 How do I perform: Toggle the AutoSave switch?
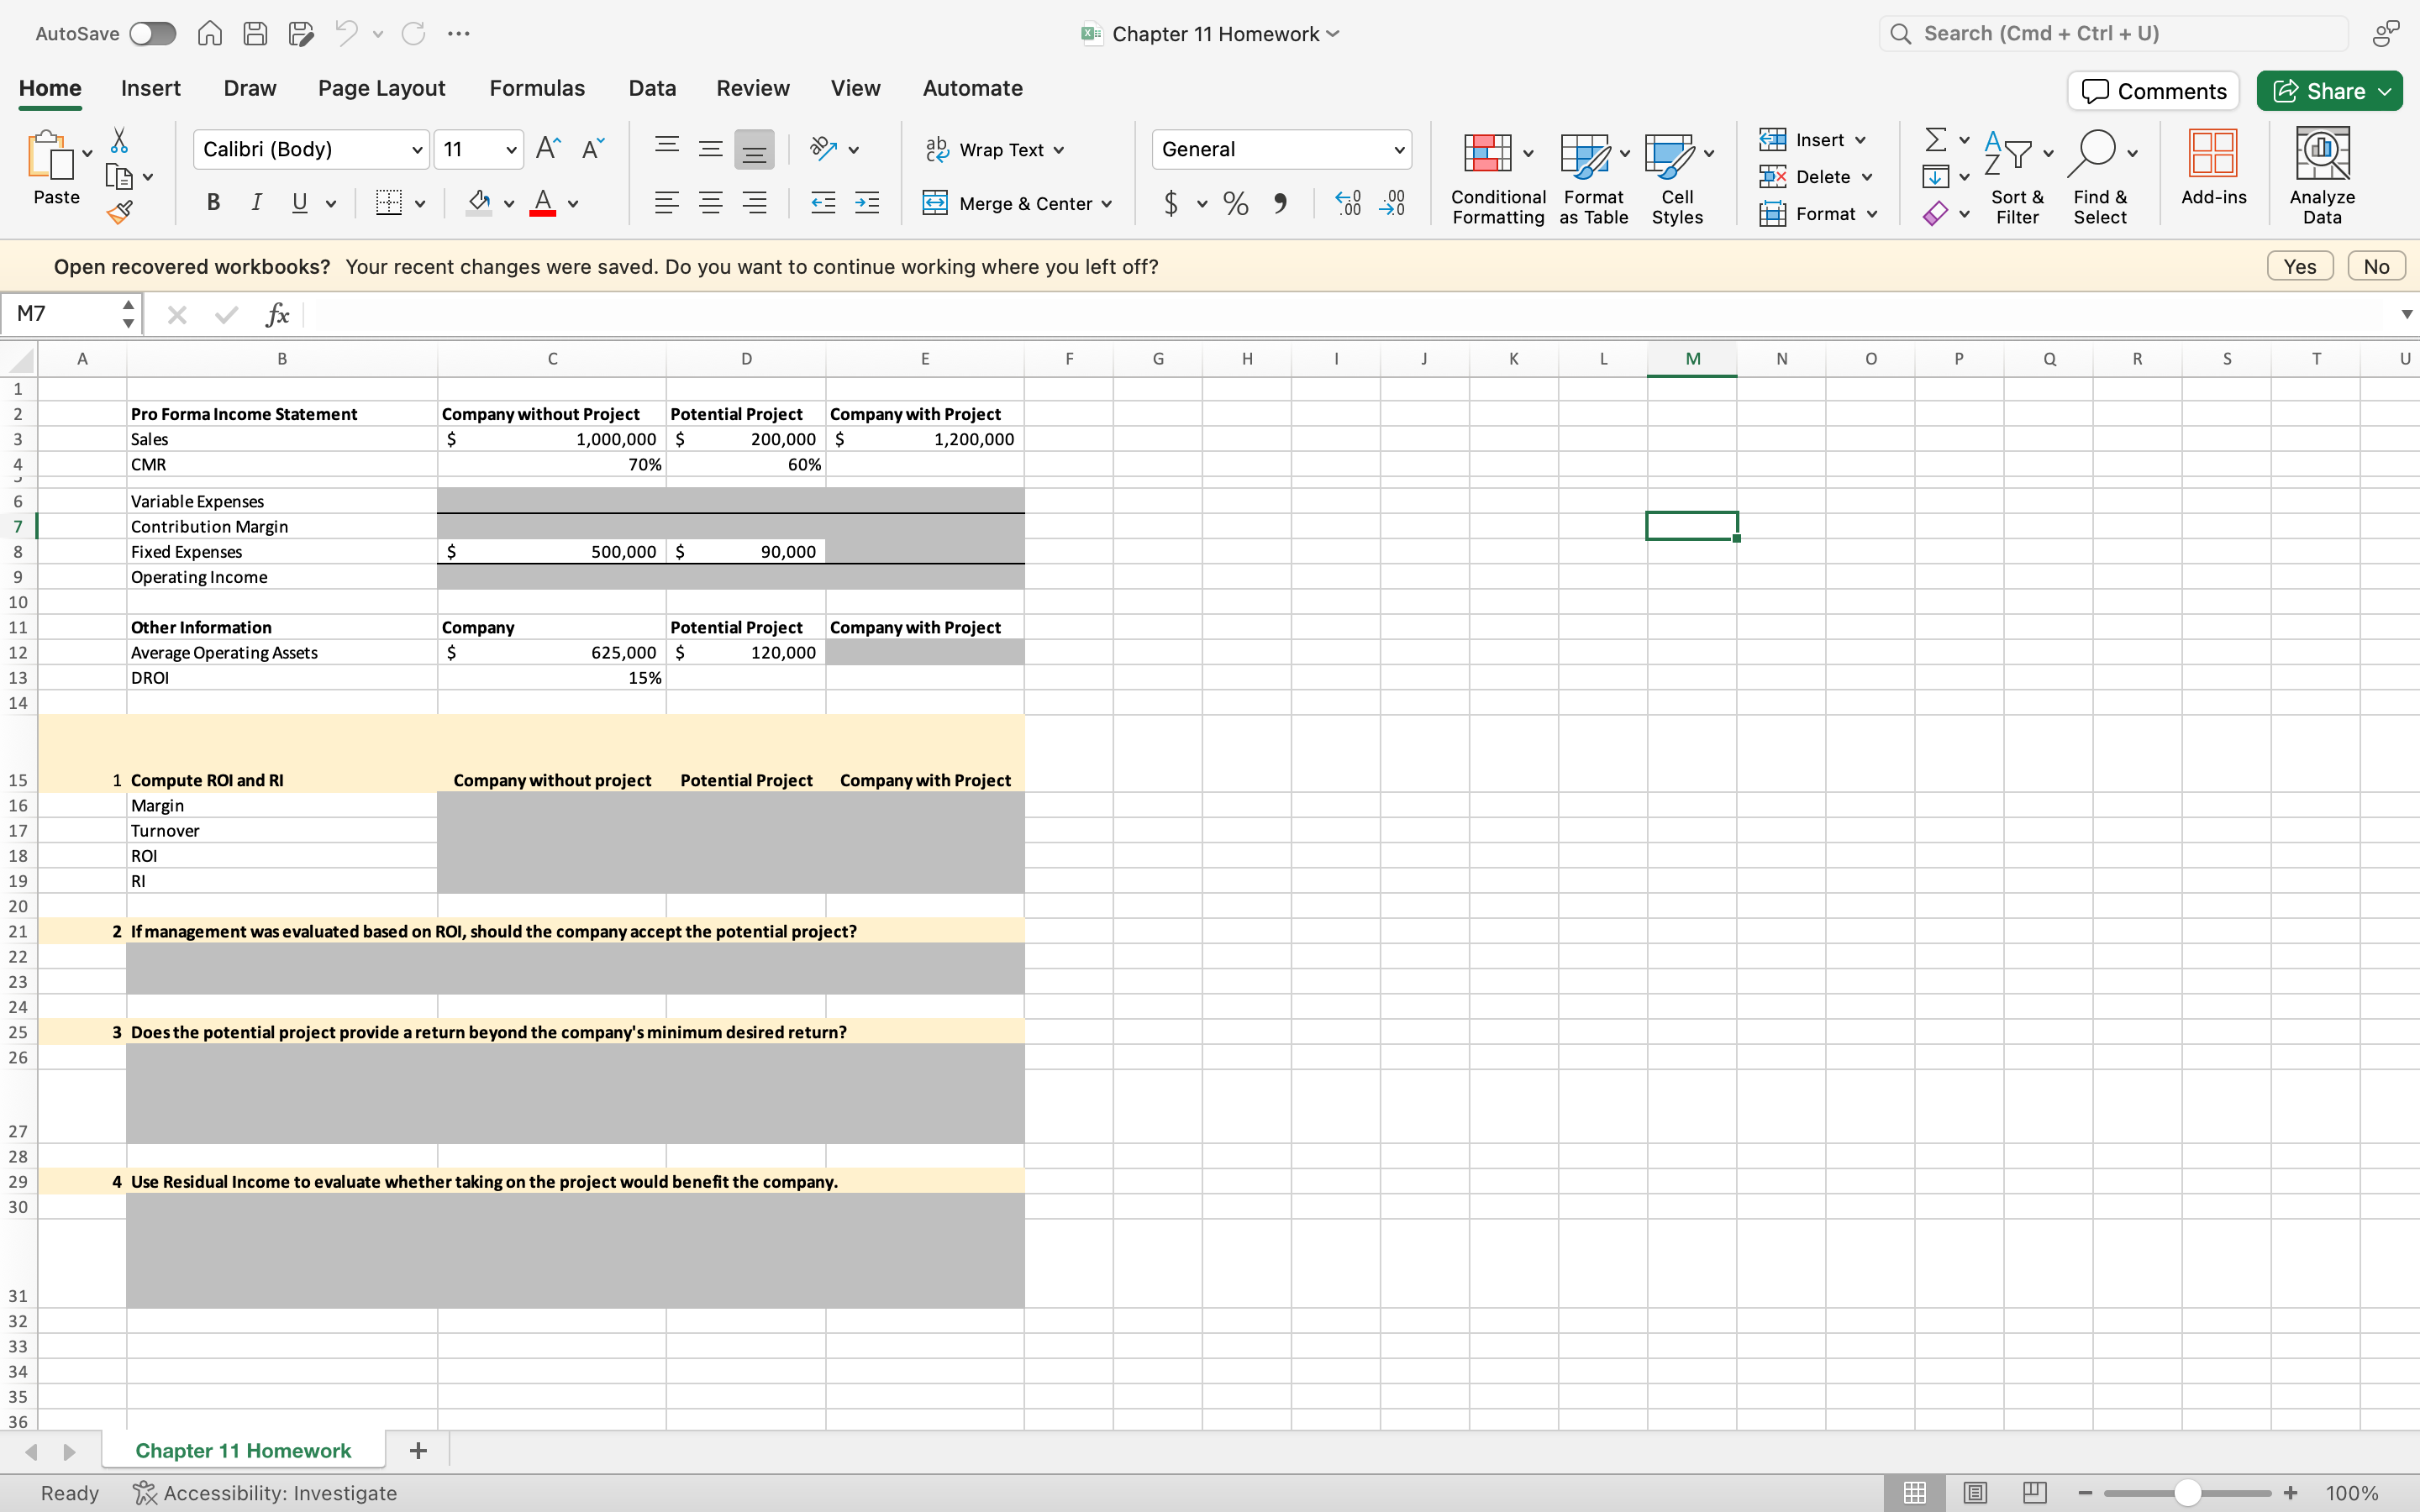coord(152,33)
